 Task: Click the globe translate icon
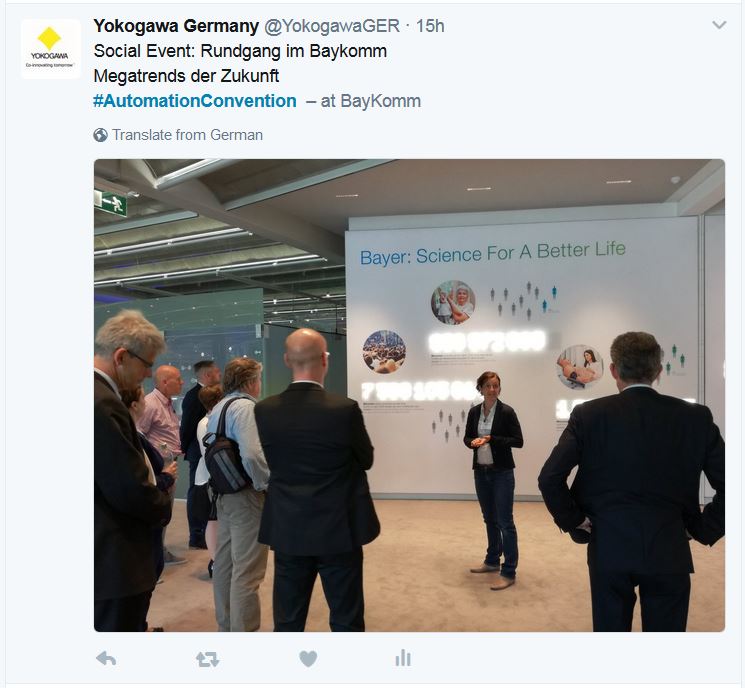point(100,135)
